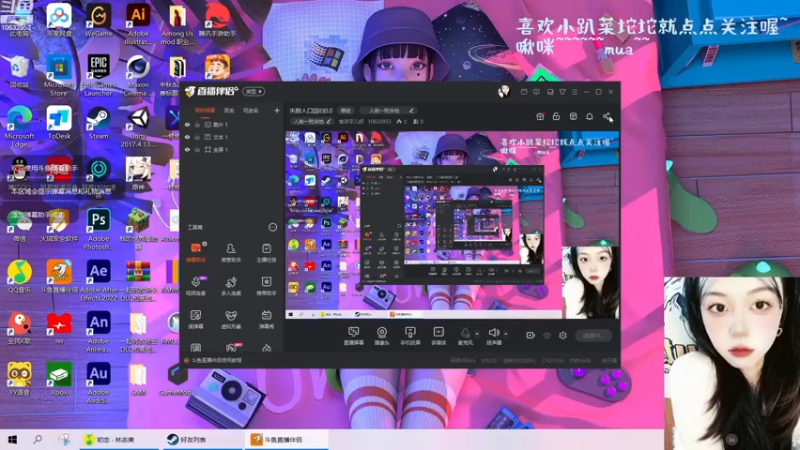Open the 弹幕助手 tool in the toolbox
Image resolution: width=800 pixels, height=450 pixels.
(196, 252)
